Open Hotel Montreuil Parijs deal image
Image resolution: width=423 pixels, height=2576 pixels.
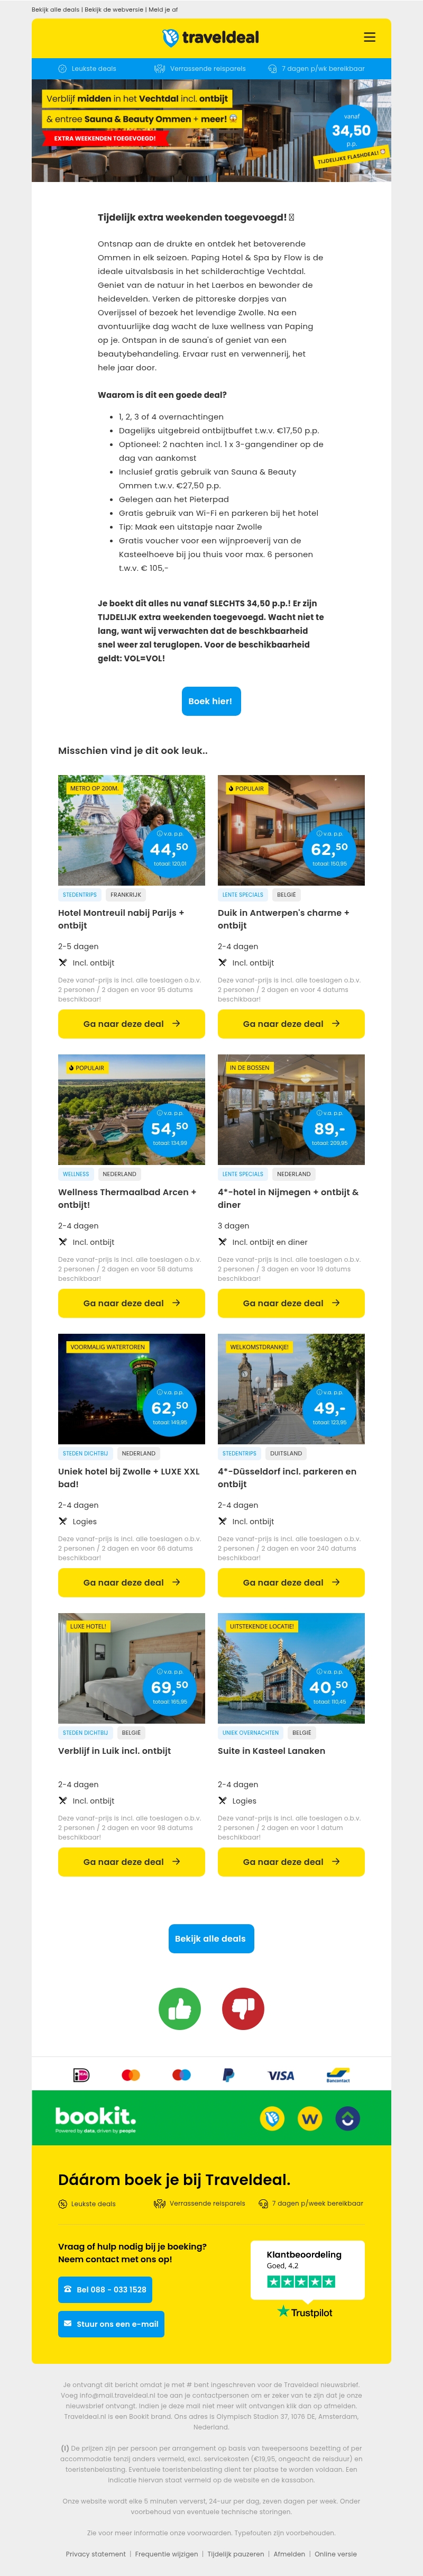131,830
